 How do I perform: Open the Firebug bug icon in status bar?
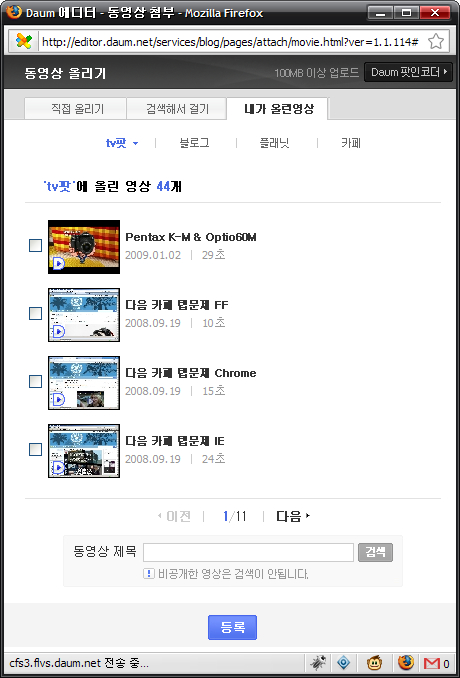318,663
